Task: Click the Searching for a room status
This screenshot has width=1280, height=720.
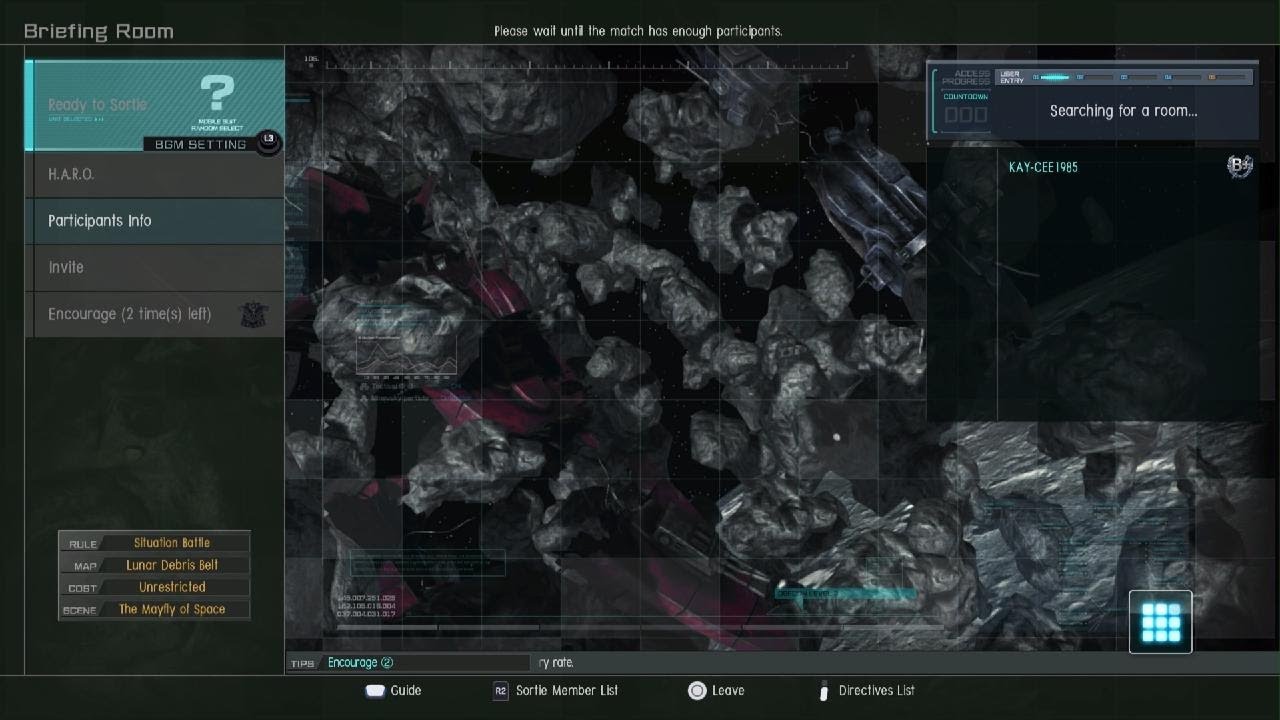Action: pos(1123,111)
